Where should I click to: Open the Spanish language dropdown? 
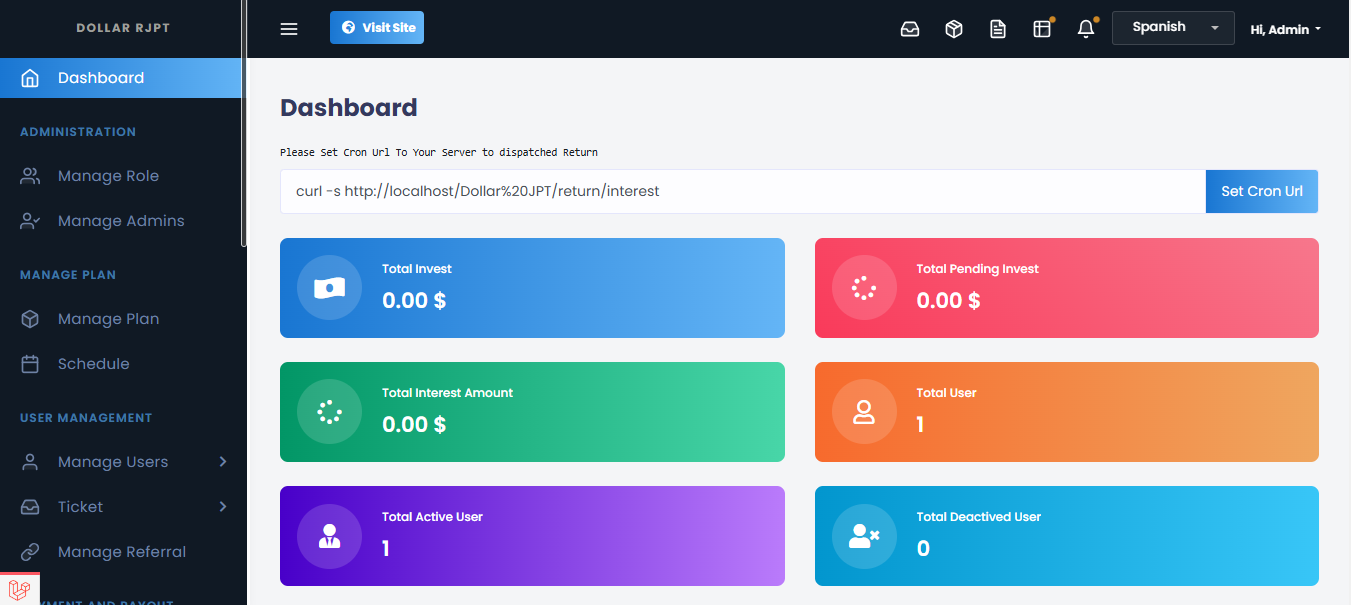coord(1172,27)
